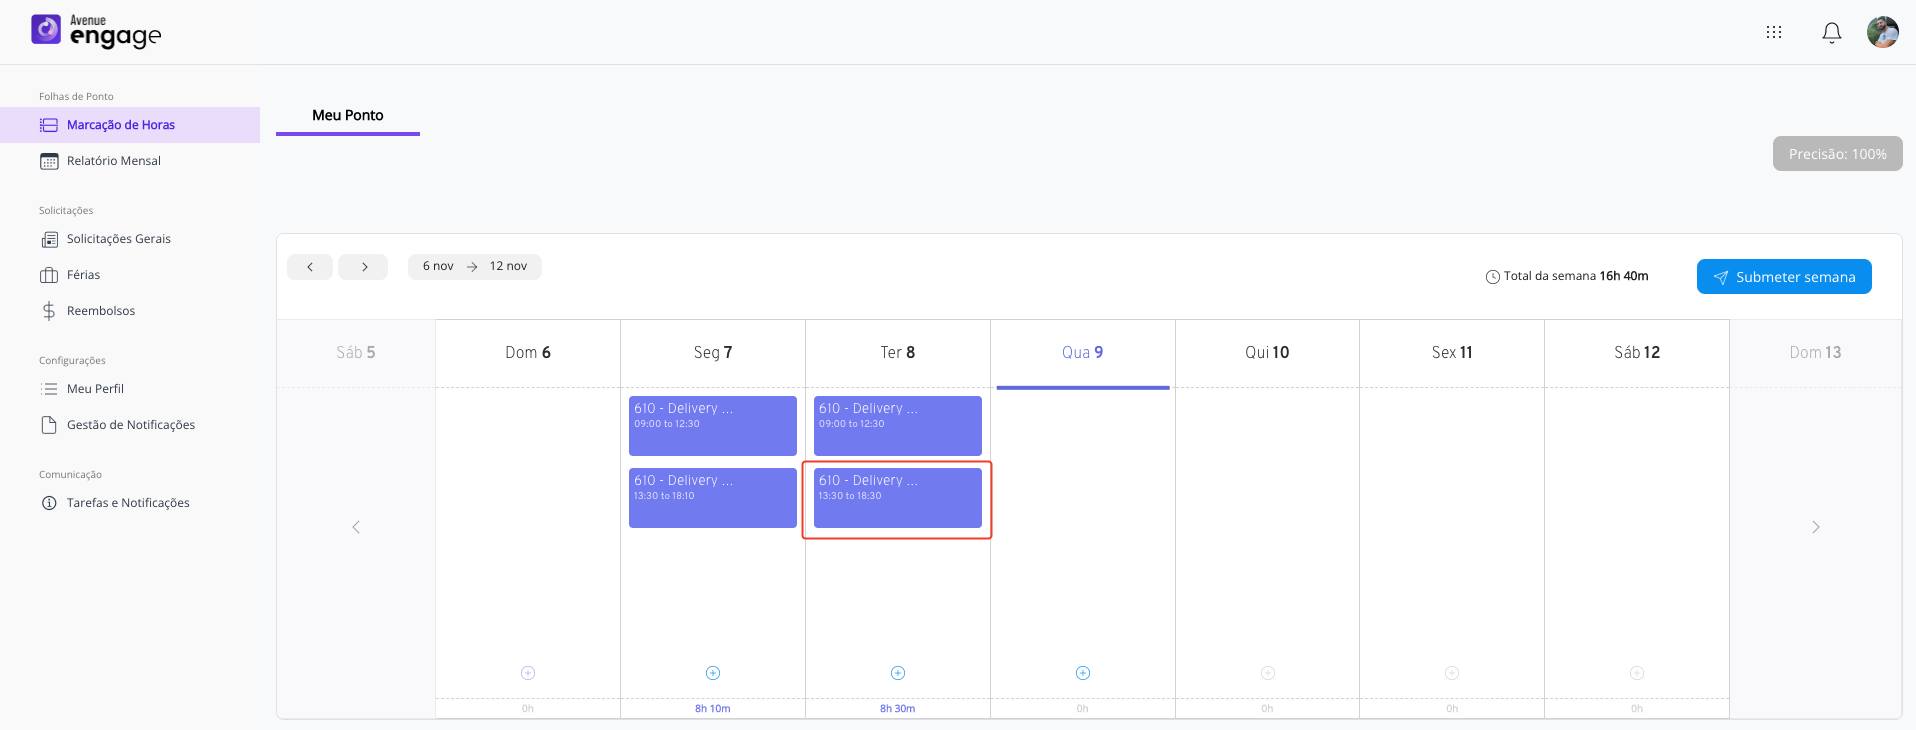Open Seg 7 entry 09:00 to 12:30
This screenshot has width=1916, height=730.
click(x=713, y=426)
